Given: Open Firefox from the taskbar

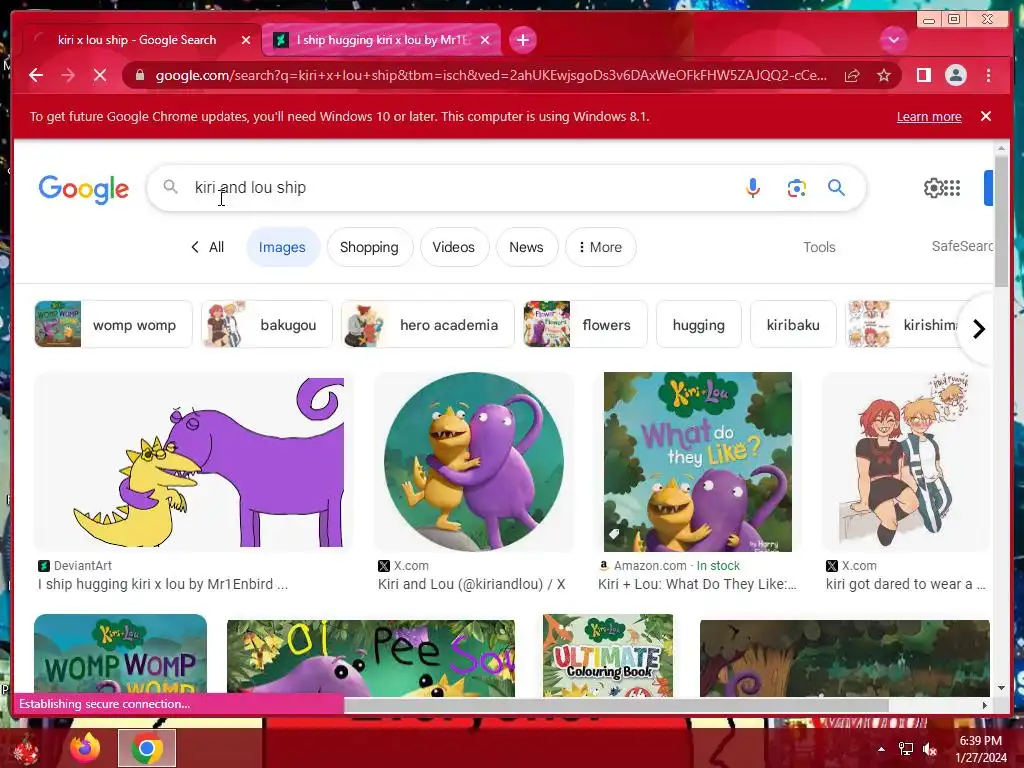Looking at the screenshot, I should [86, 748].
